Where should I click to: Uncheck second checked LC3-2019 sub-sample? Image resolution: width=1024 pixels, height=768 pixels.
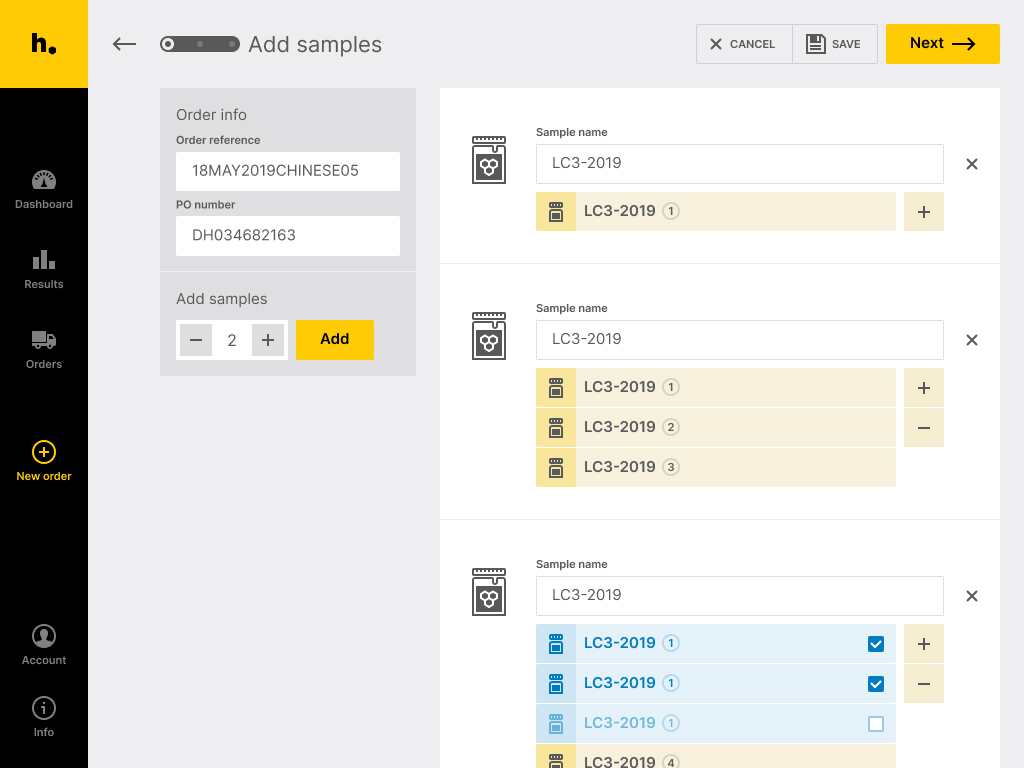click(876, 684)
